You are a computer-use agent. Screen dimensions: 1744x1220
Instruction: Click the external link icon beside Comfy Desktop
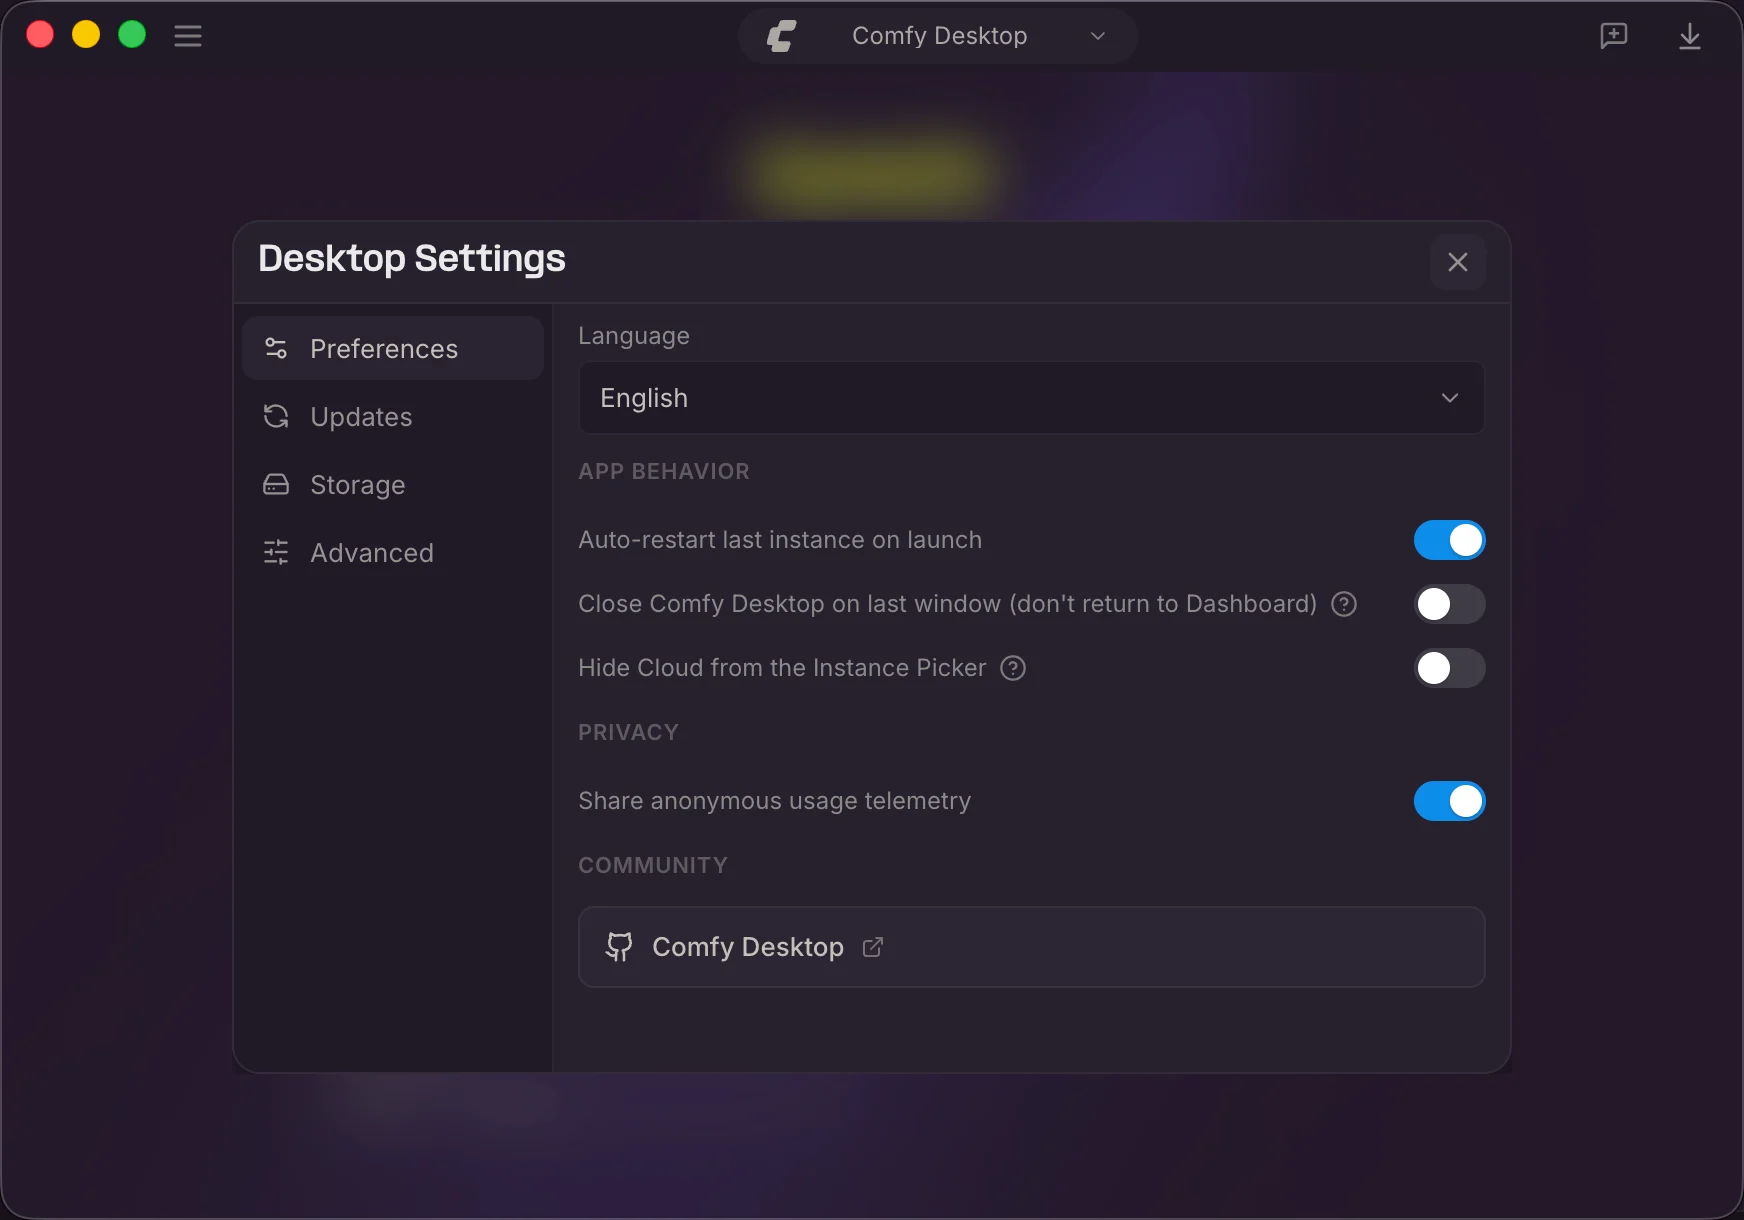point(873,947)
